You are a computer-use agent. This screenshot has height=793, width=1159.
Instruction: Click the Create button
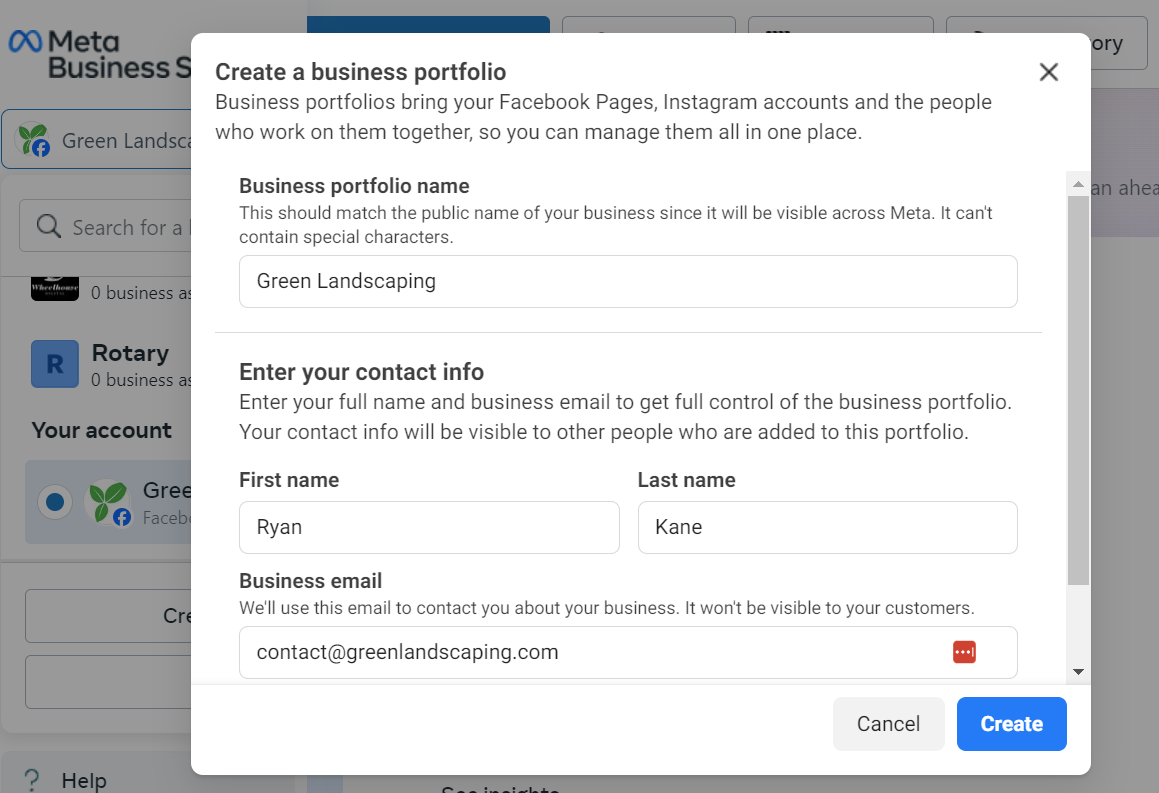click(x=1011, y=724)
